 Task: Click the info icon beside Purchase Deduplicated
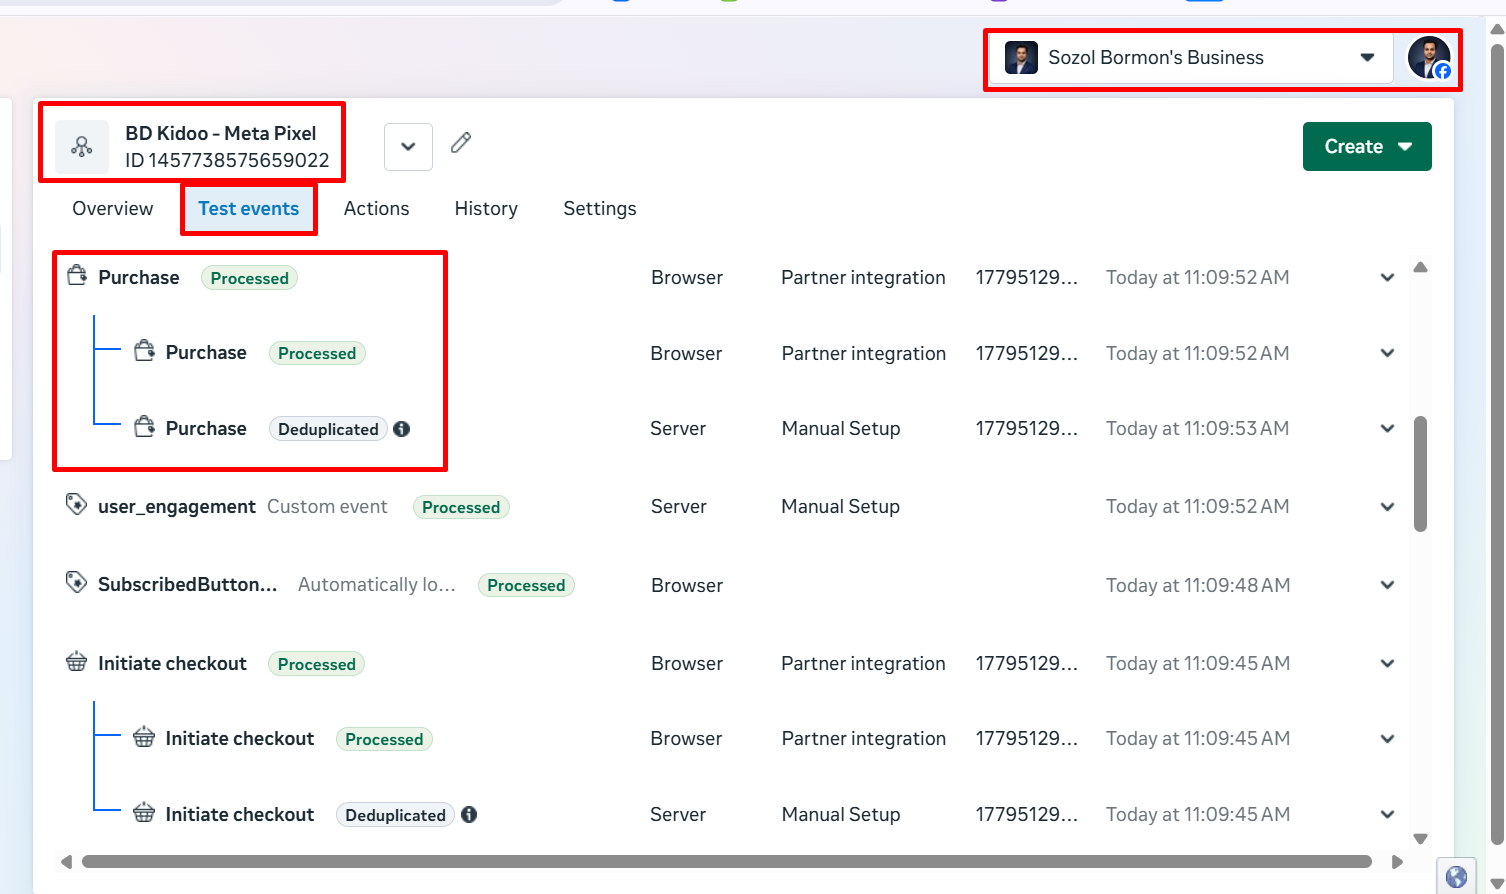pos(402,429)
